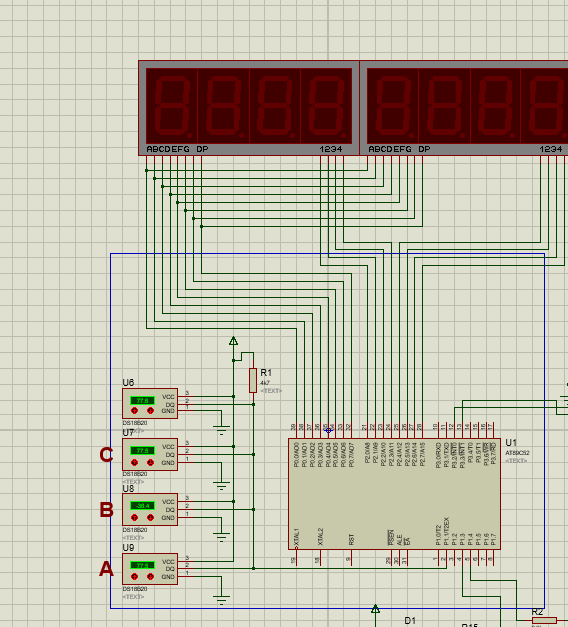Click the blue cross marker above port P0
This screenshot has width=568, height=627.
[328, 430]
